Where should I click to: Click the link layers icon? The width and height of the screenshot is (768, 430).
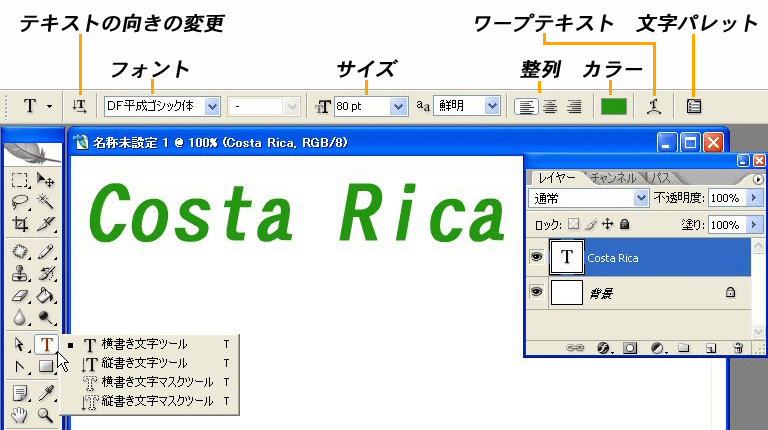575,348
